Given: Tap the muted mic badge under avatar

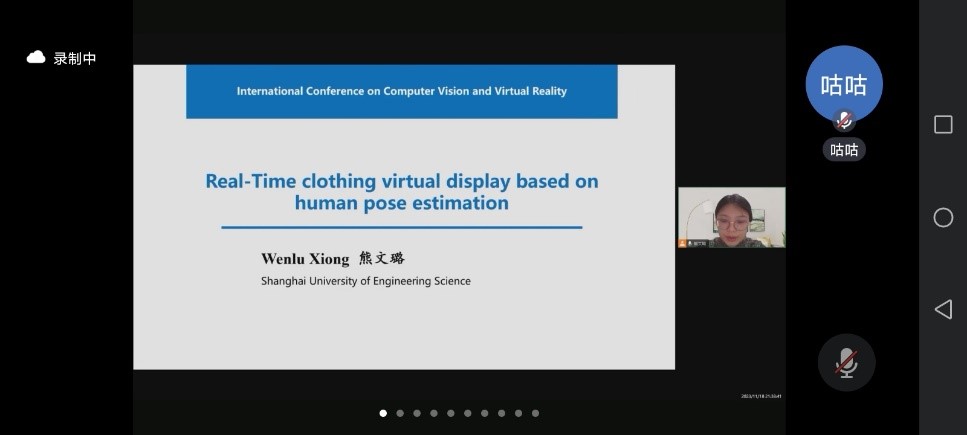Looking at the screenshot, I should pos(844,121).
